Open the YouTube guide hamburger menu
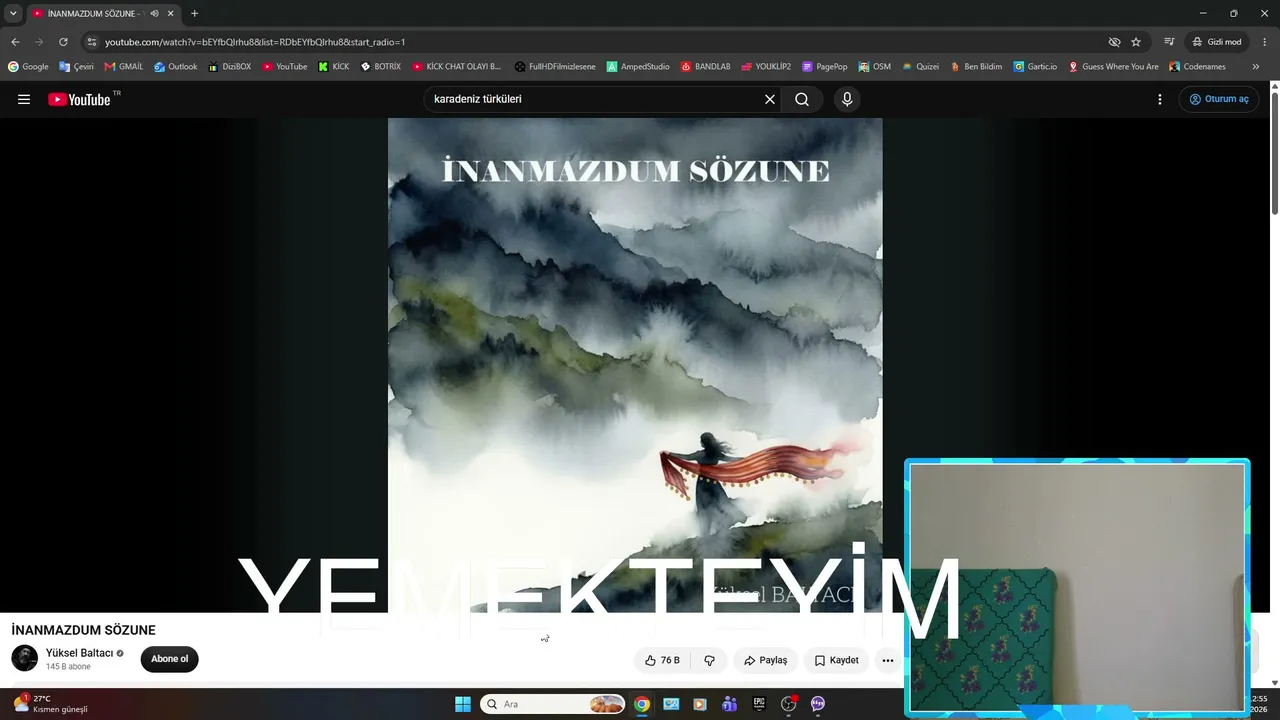The image size is (1280, 720). pyautogui.click(x=24, y=99)
